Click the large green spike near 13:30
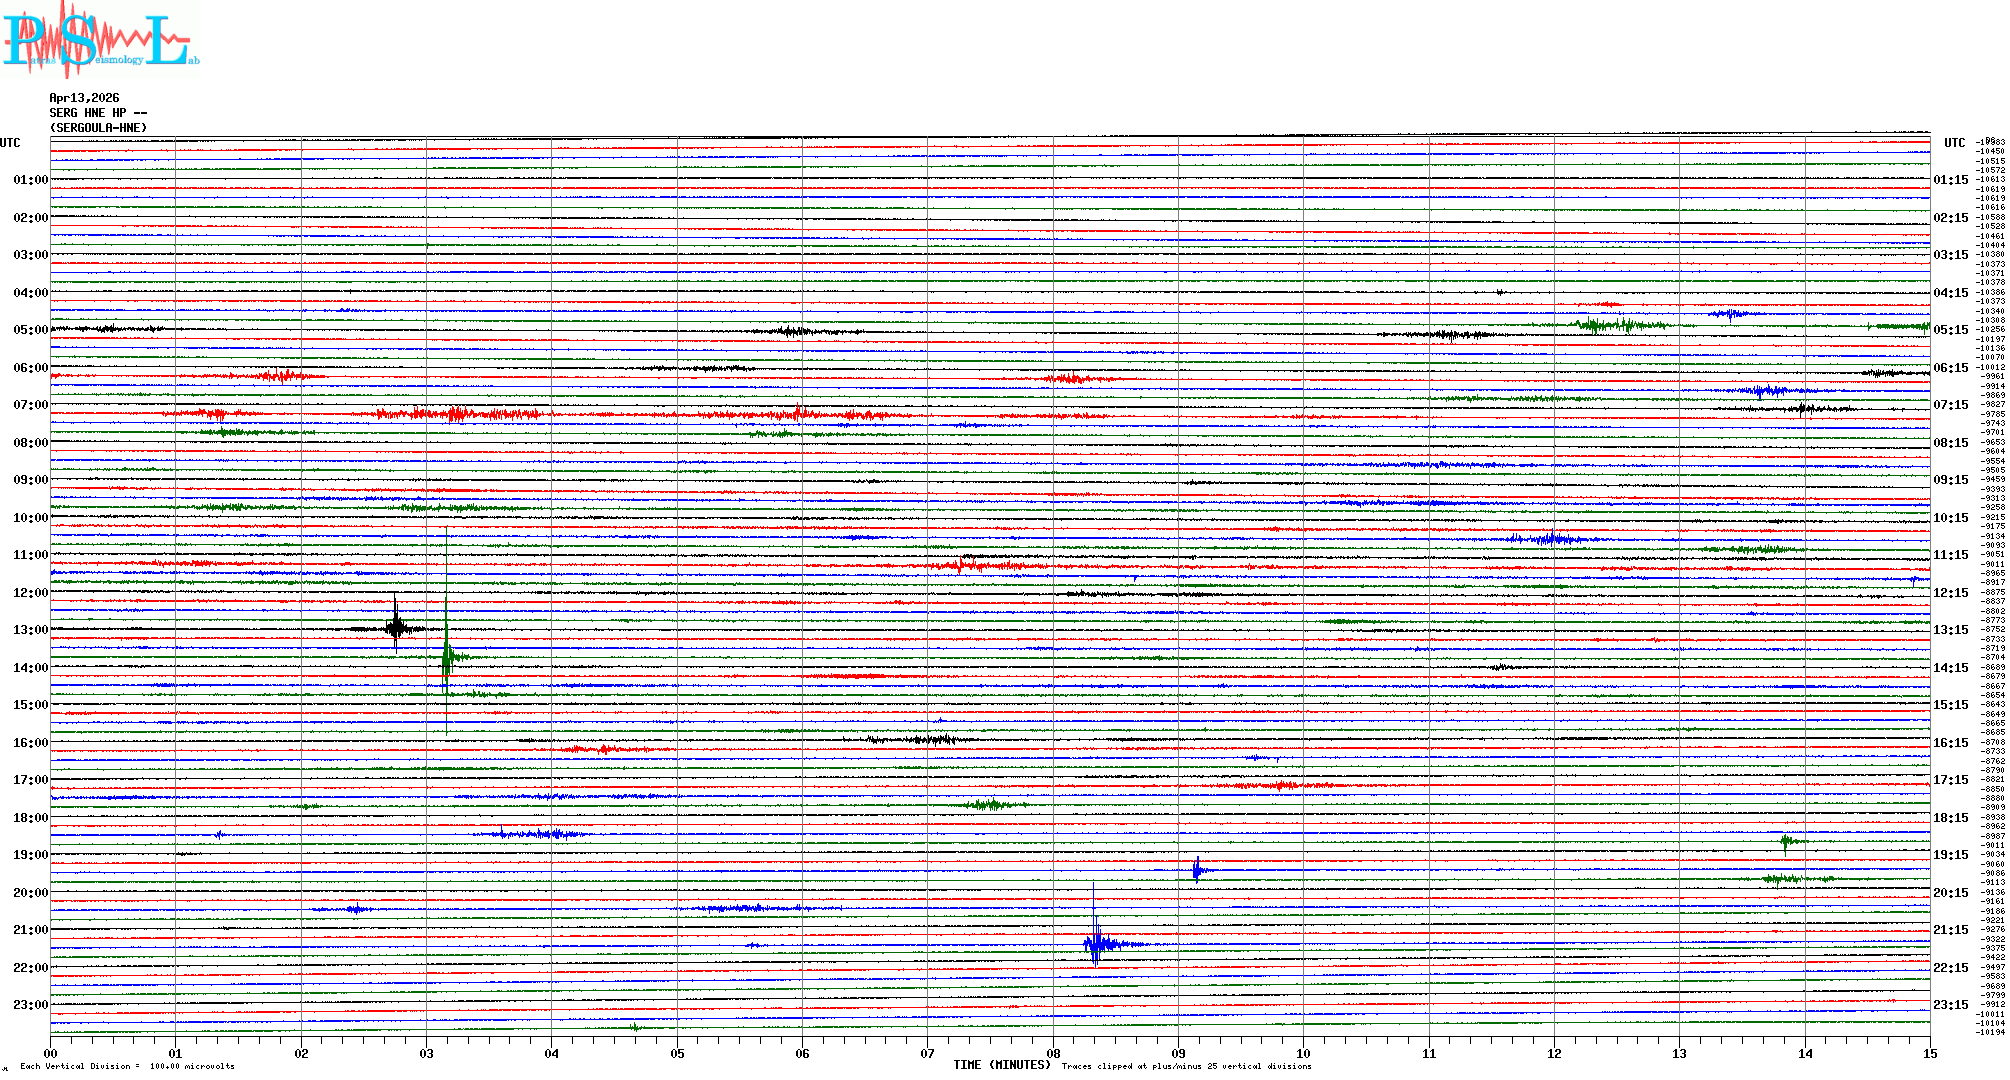Viewport: 2010px width, 1080px height. [x=447, y=655]
